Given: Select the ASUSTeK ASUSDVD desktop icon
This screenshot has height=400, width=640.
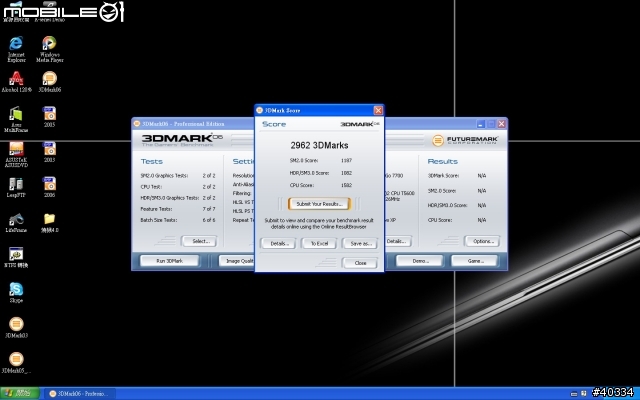Looking at the screenshot, I should click(16, 154).
